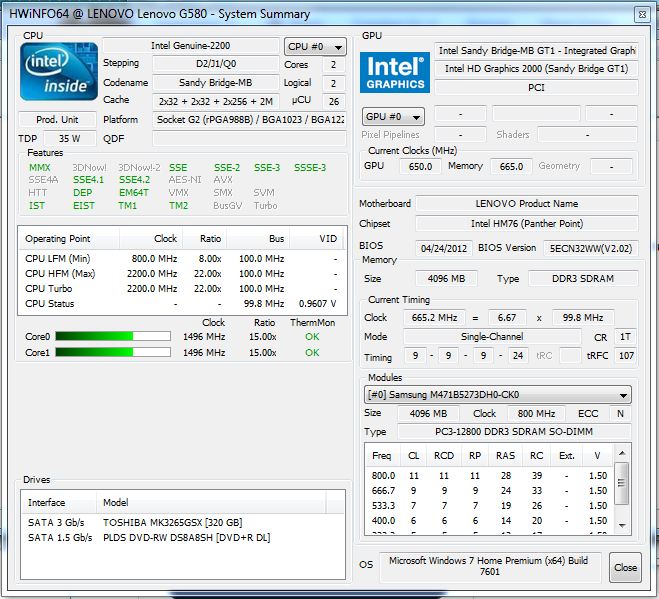Click the SSE4.2 feature label
The height and width of the screenshot is (599, 659).
point(134,180)
